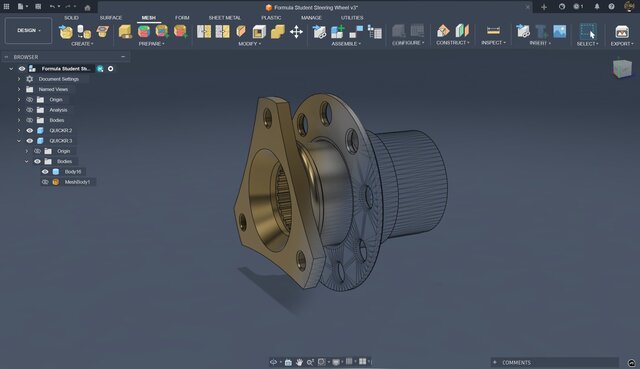
Task: Click the Canvas image icon in Insert group
Action: (560, 31)
